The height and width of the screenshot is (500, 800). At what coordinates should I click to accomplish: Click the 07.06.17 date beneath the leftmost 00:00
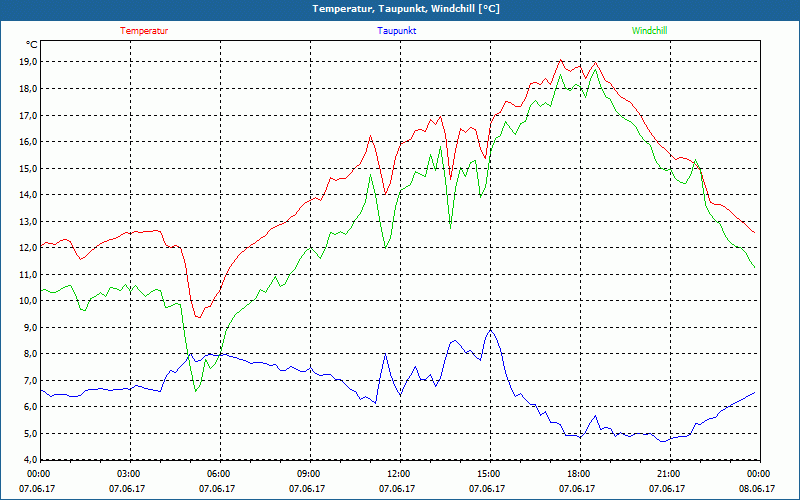point(37,489)
